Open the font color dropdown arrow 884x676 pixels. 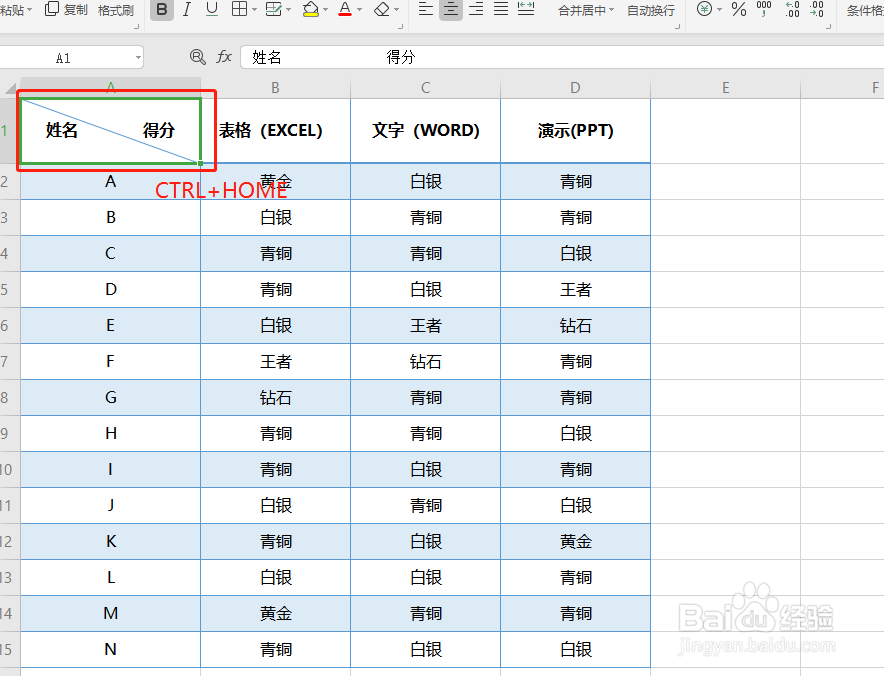(x=358, y=11)
